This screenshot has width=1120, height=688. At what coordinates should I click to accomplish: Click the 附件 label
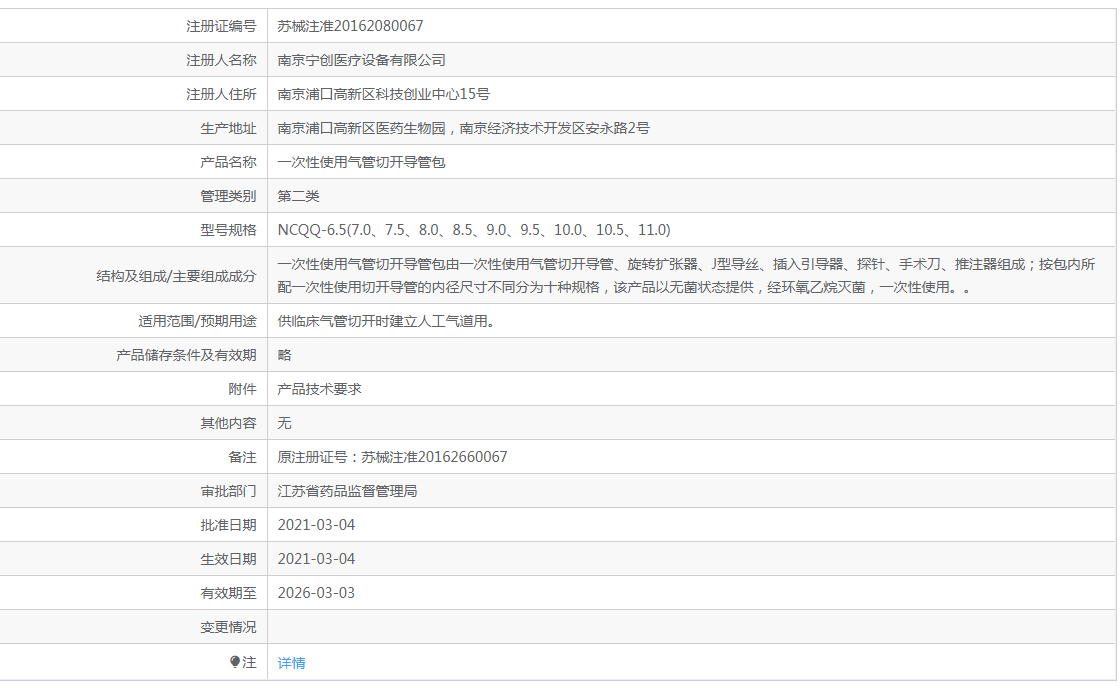pos(242,389)
